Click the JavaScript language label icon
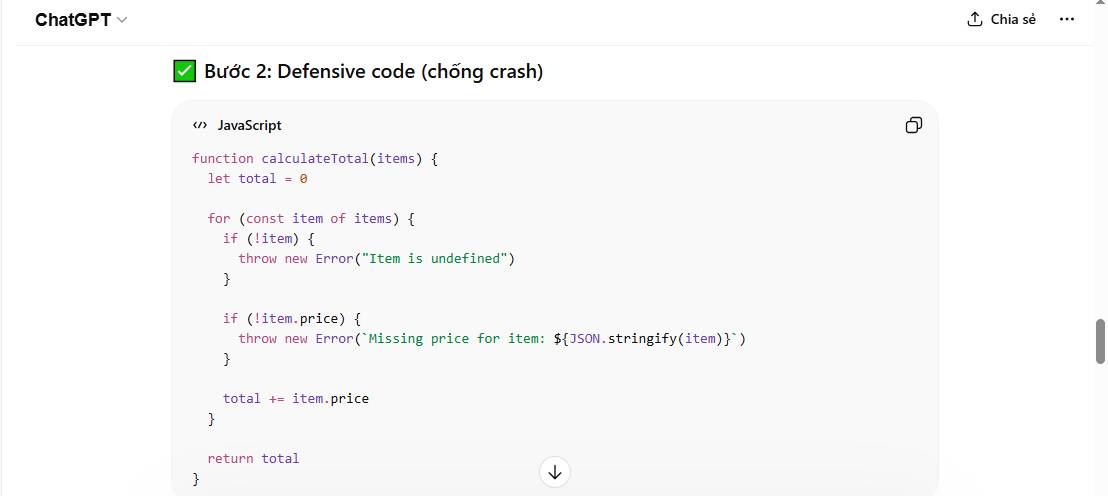1108x496 pixels. [x=200, y=125]
